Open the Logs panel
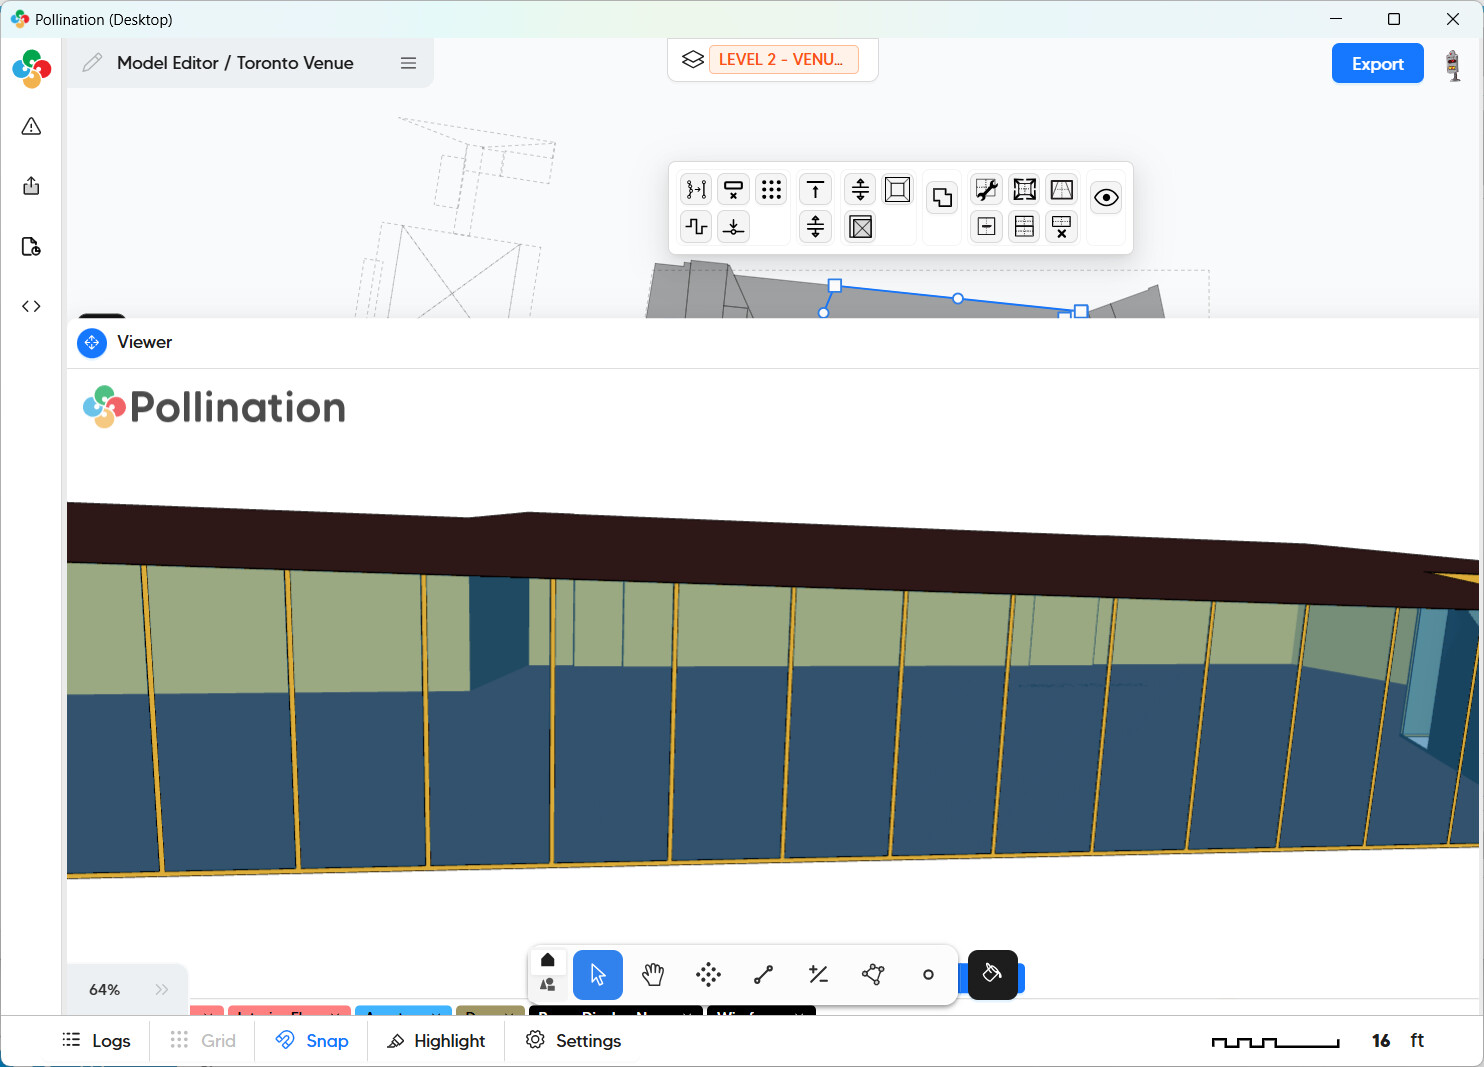The height and width of the screenshot is (1067, 1484). click(96, 1040)
